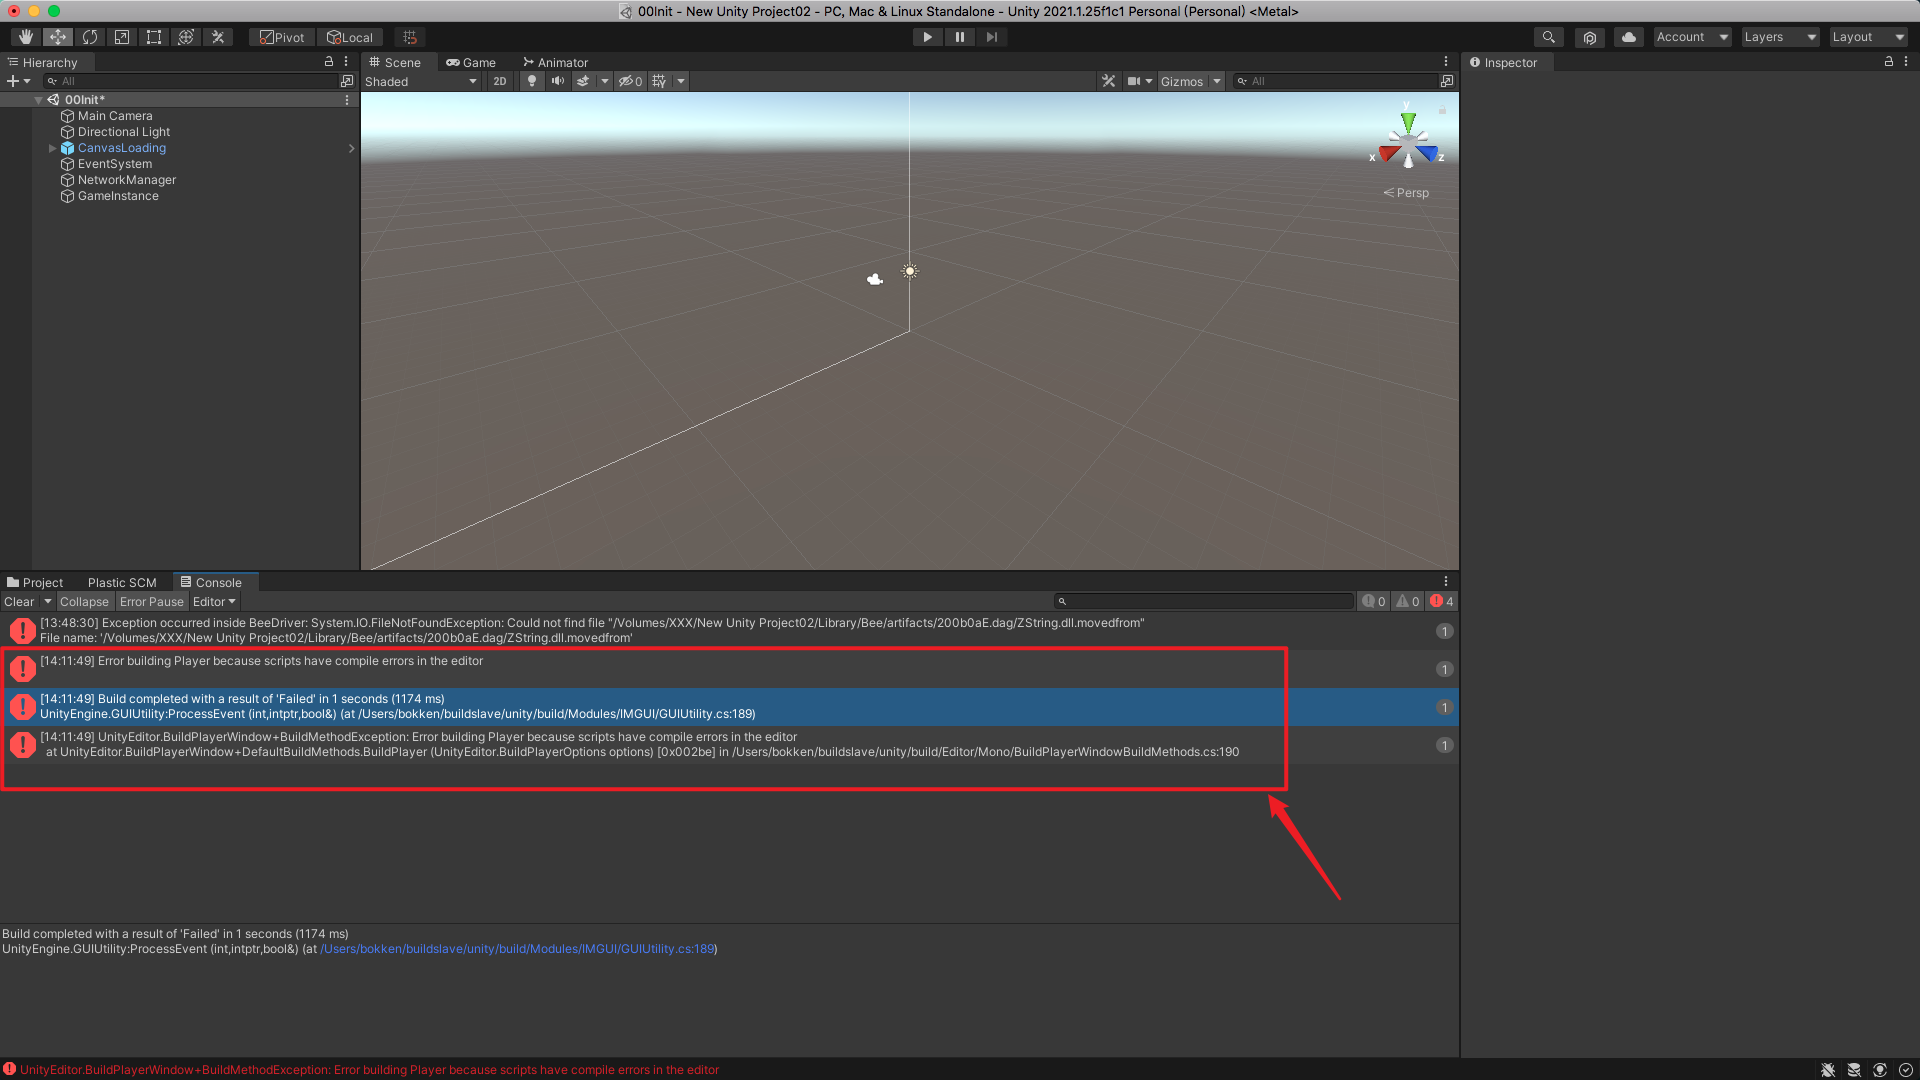The image size is (1920, 1080).
Task: Select the Scale tool
Action: pyautogui.click(x=122, y=37)
